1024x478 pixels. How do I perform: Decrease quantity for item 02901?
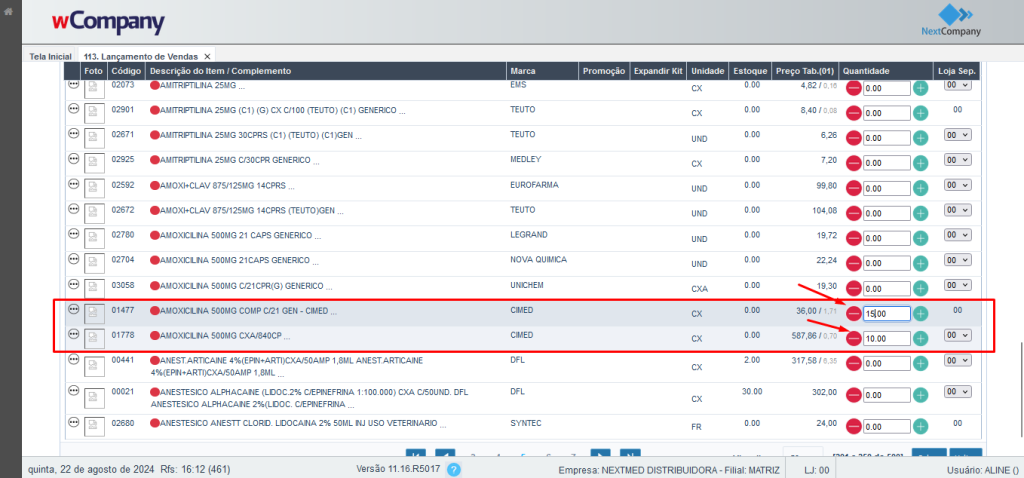[x=854, y=113]
